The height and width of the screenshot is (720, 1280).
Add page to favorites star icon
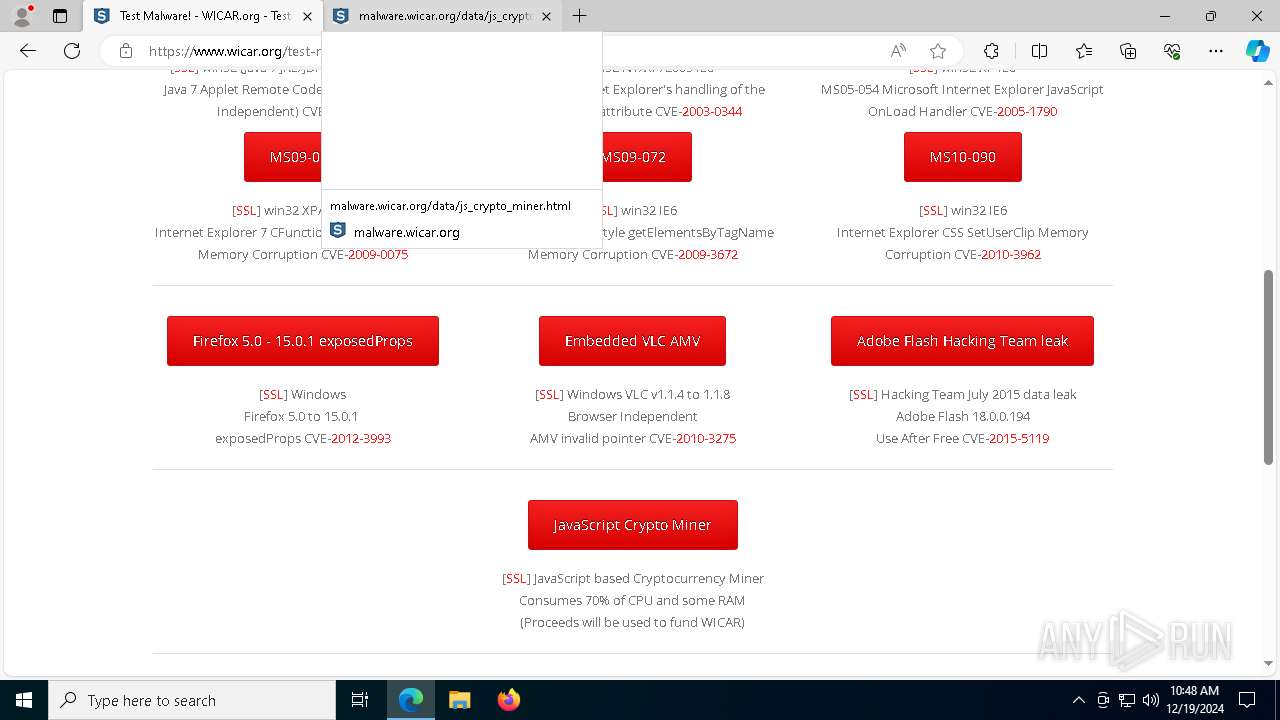coord(937,51)
